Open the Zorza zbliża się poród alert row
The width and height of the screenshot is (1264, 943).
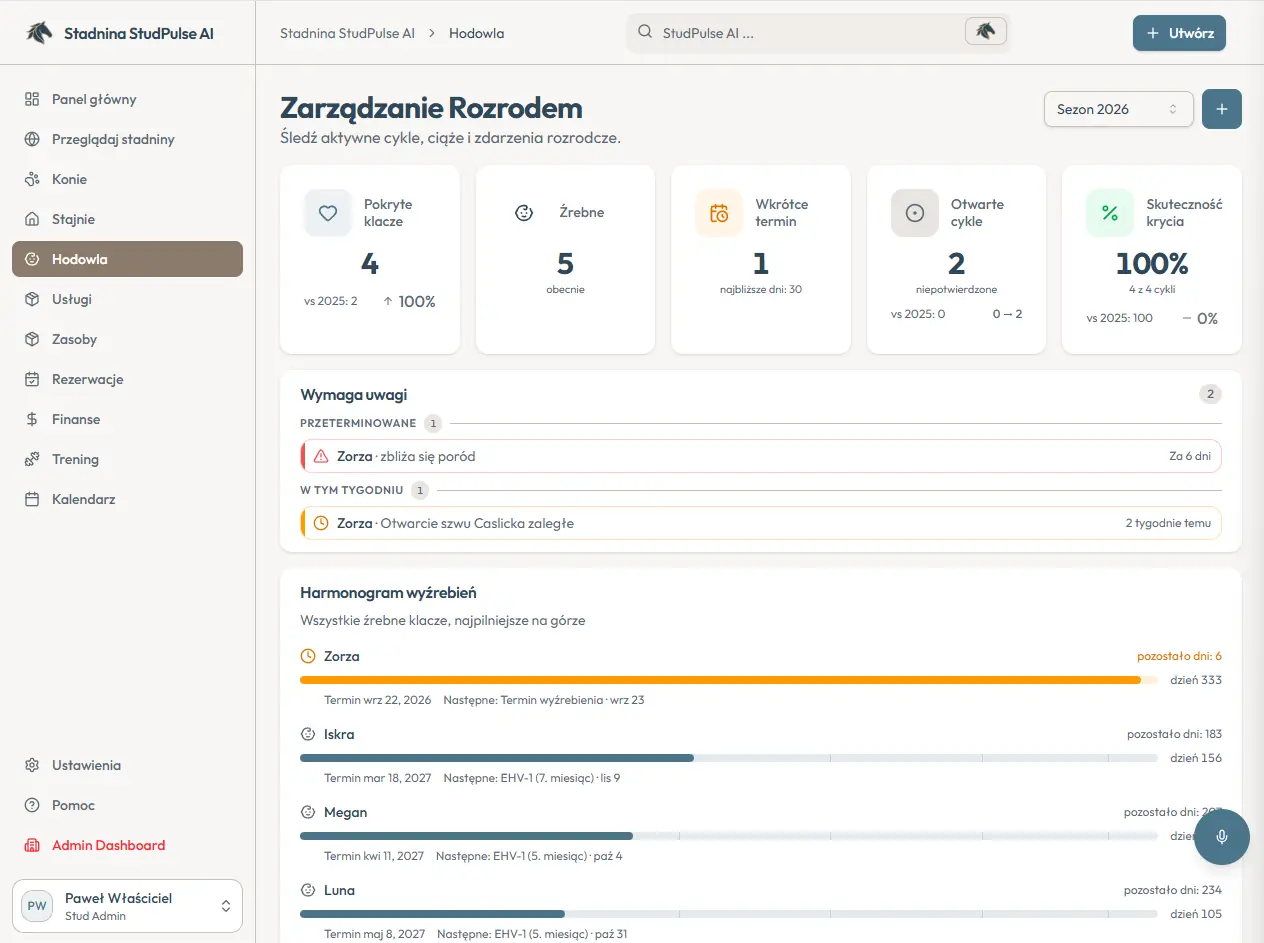[761, 456]
